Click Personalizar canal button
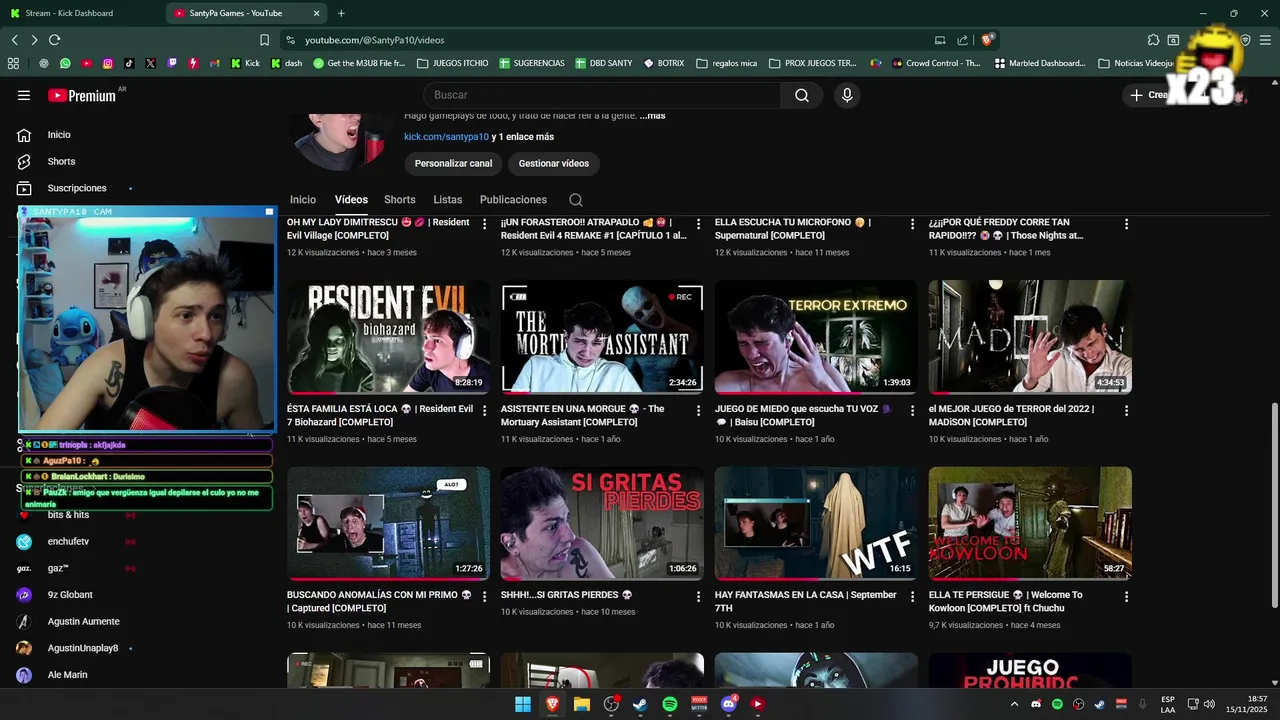The width and height of the screenshot is (1280, 720). (x=454, y=163)
